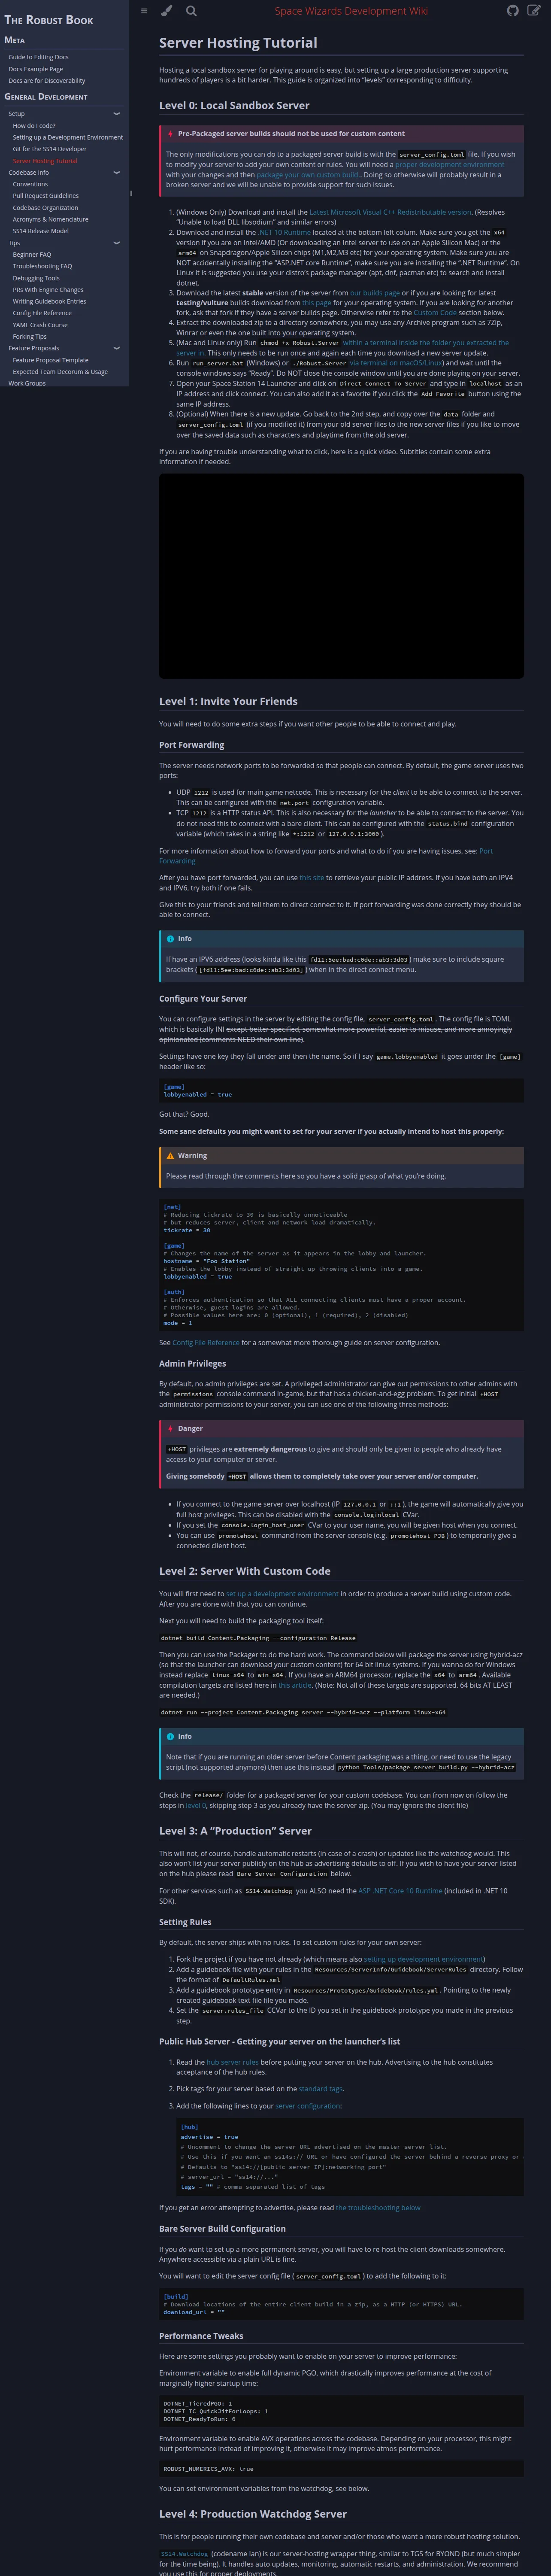
Task: Click the Feature Proposals section label
Action: point(34,349)
